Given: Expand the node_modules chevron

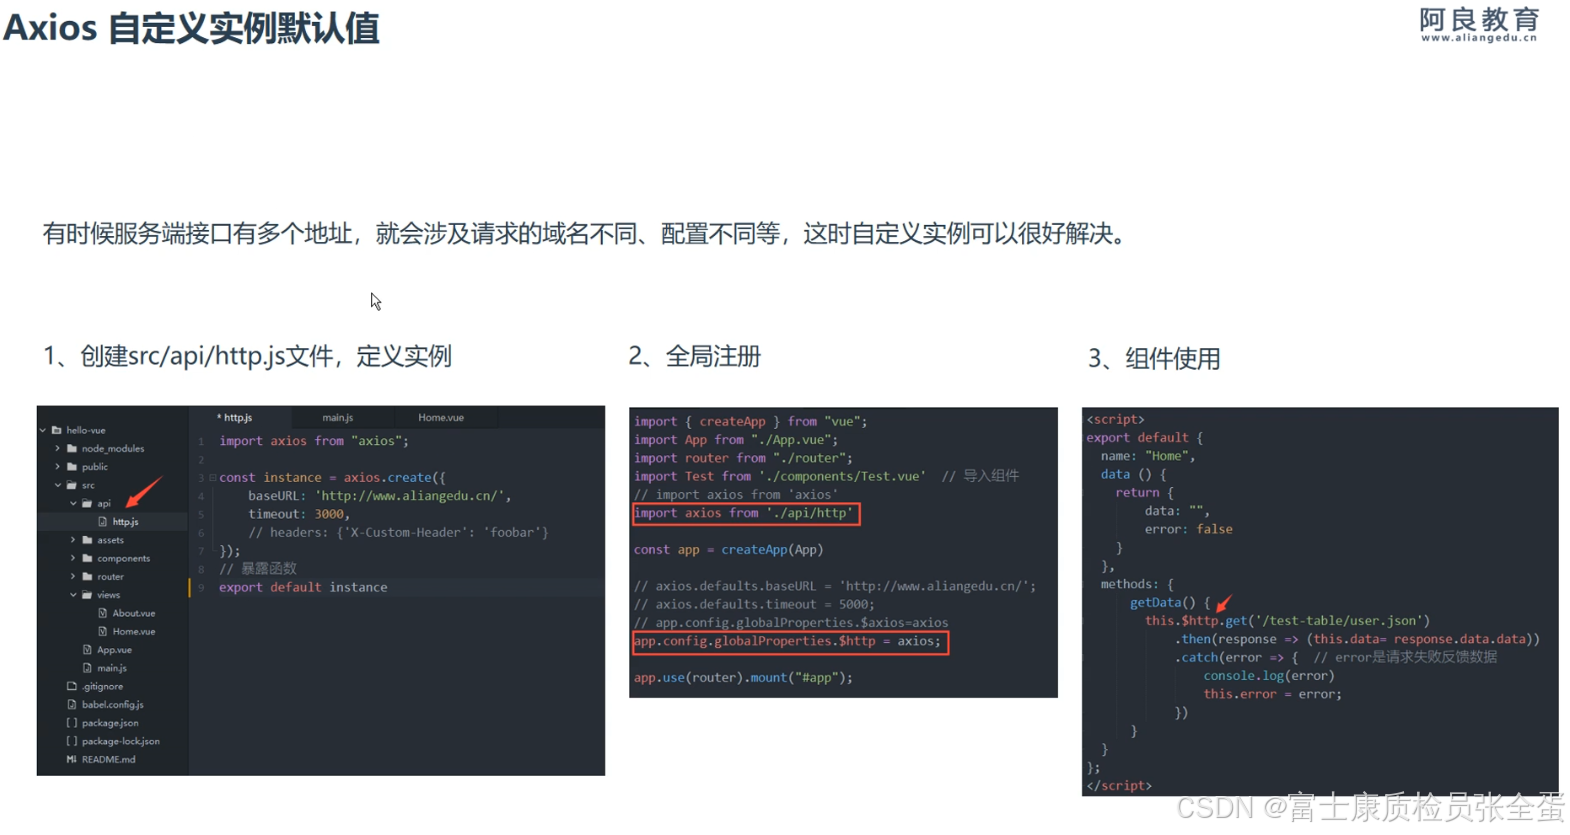Looking at the screenshot, I should tap(58, 449).
